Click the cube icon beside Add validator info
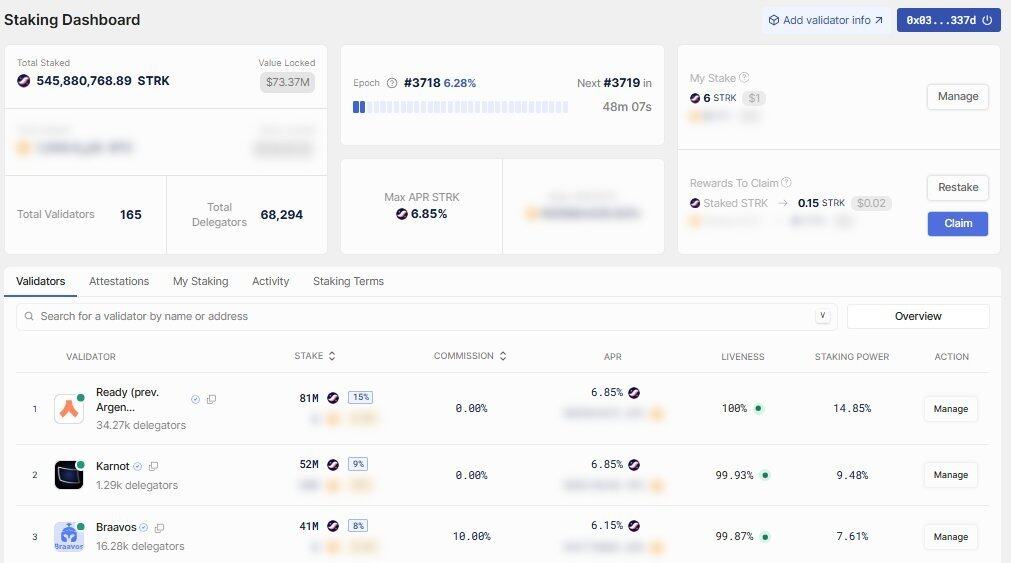 [774, 20]
